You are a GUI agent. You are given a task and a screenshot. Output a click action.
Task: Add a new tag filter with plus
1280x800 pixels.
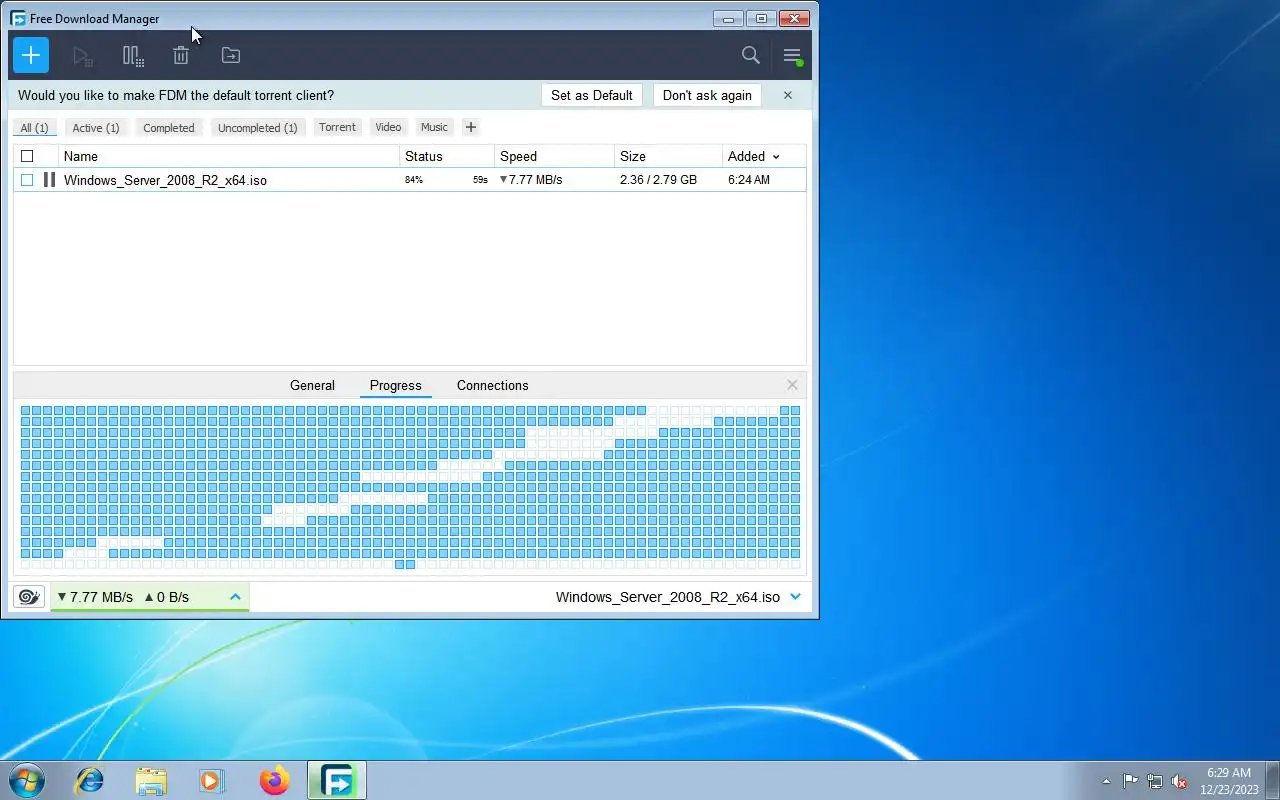click(x=471, y=127)
